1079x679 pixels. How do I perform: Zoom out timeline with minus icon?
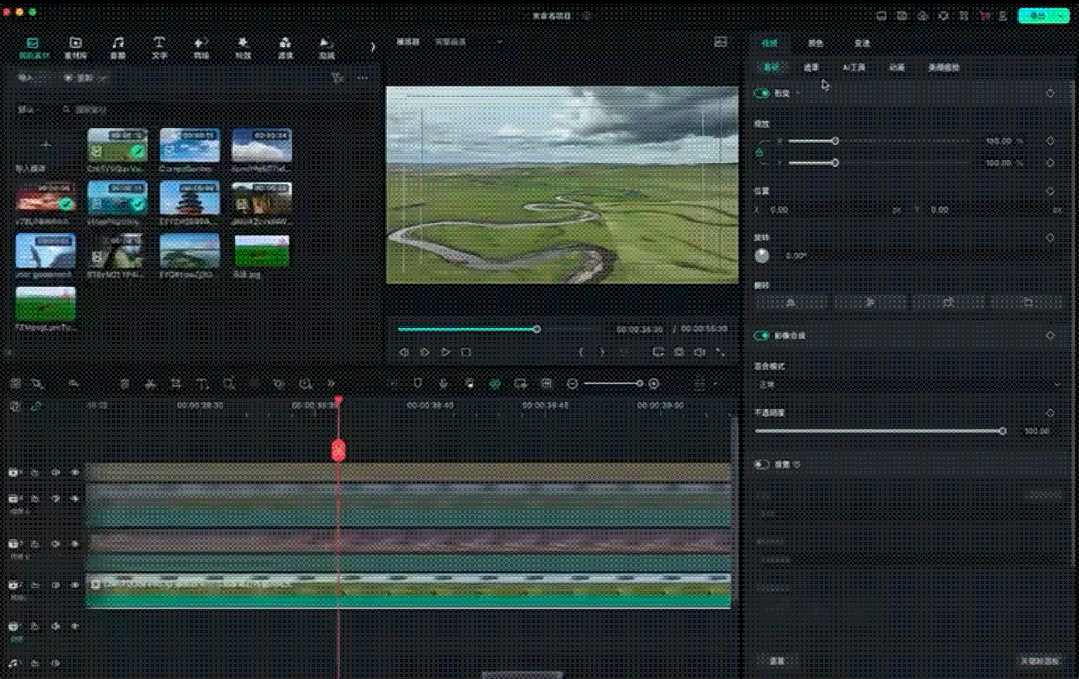(x=573, y=384)
